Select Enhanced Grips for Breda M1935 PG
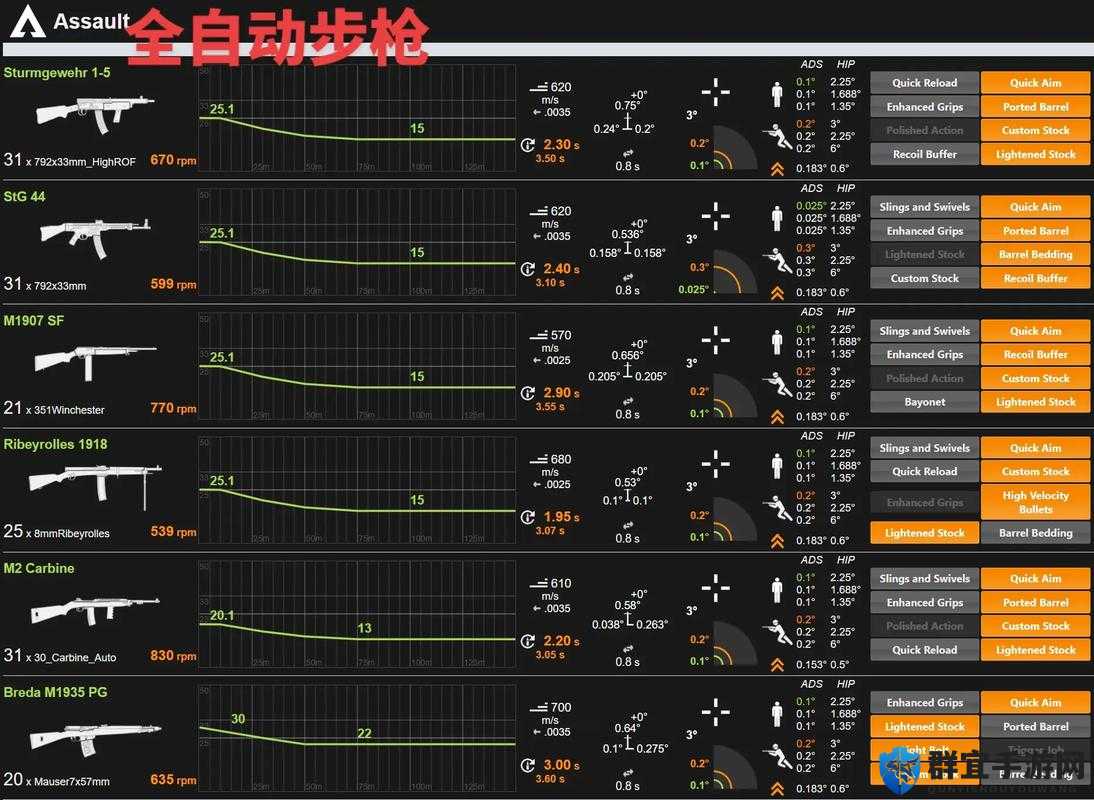This screenshot has width=1094, height=800. tap(924, 703)
